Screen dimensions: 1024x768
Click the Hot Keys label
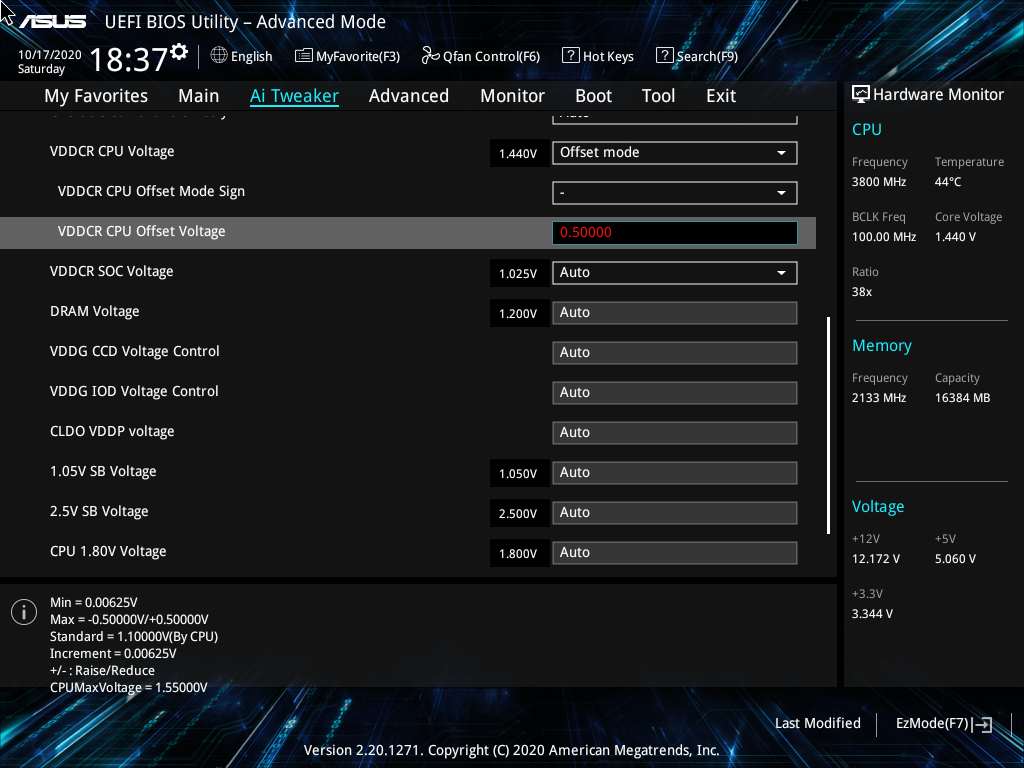[x=608, y=56]
